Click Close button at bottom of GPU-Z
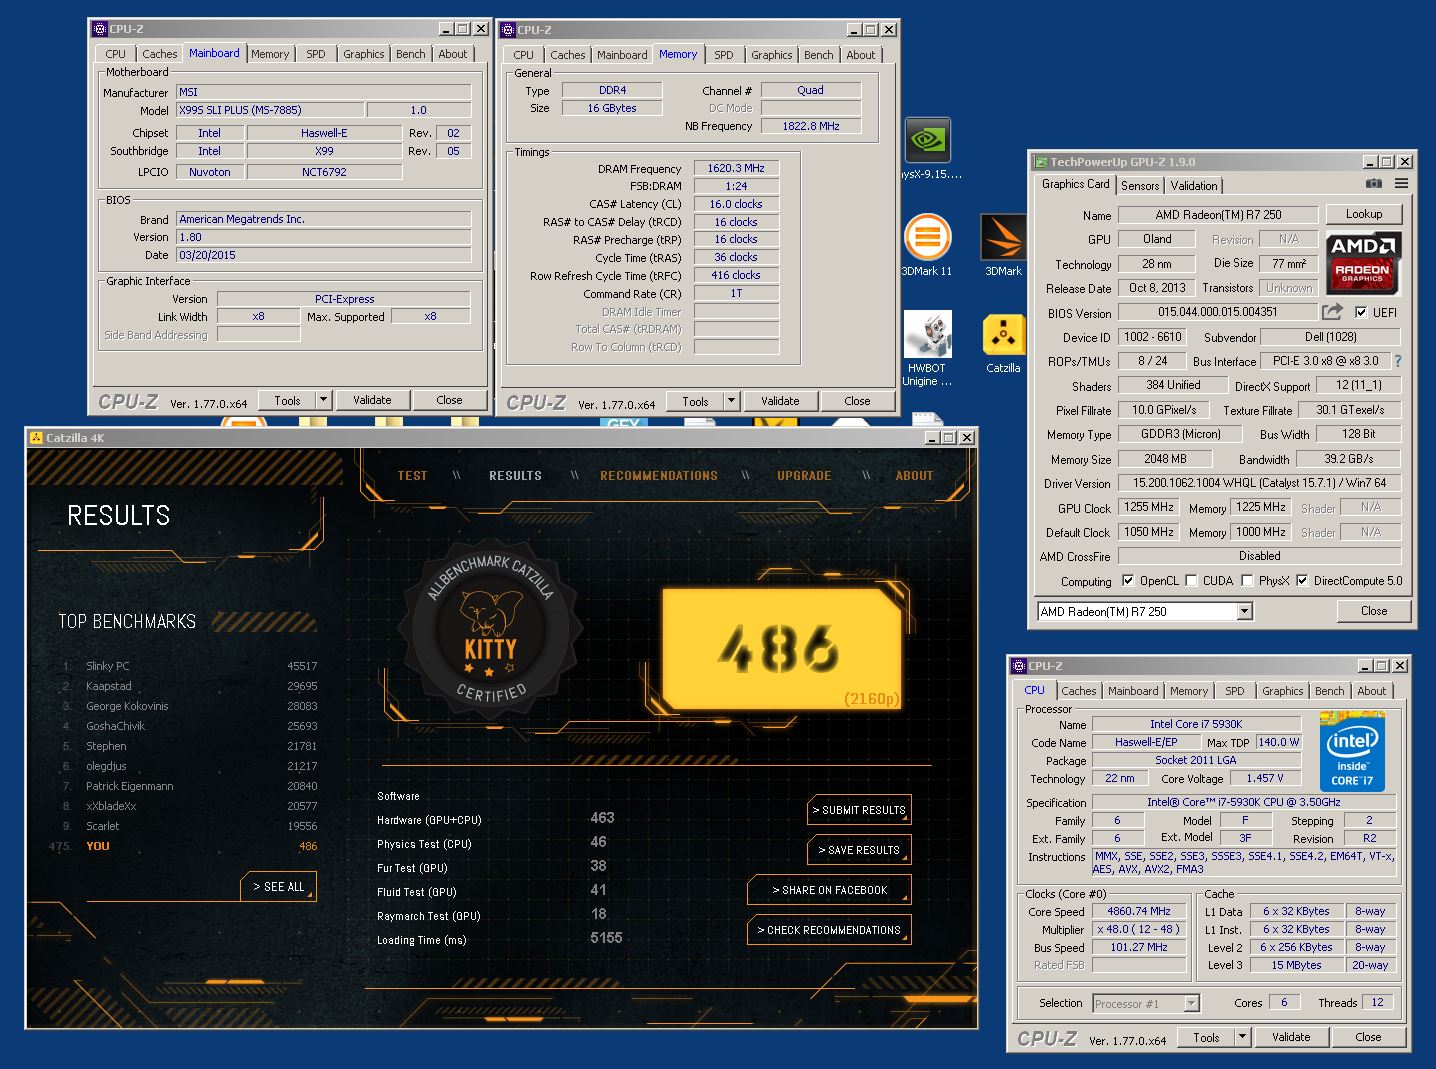This screenshot has height=1069, width=1436. [x=1374, y=611]
